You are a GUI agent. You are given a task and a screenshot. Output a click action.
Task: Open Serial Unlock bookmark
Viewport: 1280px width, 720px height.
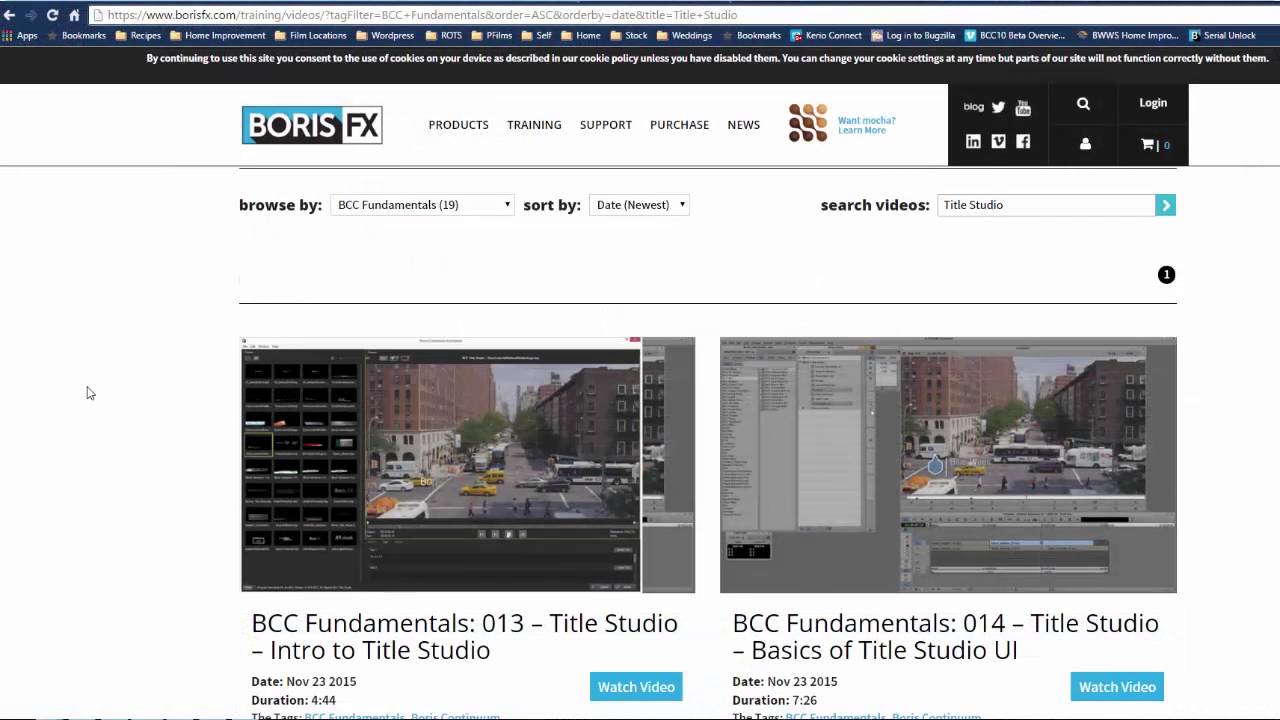(1222, 35)
